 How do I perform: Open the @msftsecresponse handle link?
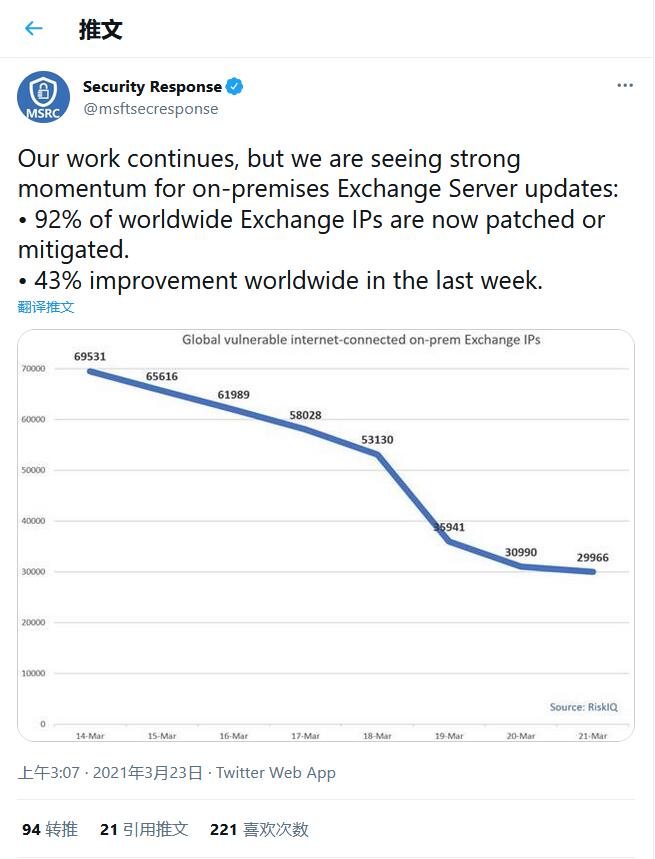[x=150, y=109]
